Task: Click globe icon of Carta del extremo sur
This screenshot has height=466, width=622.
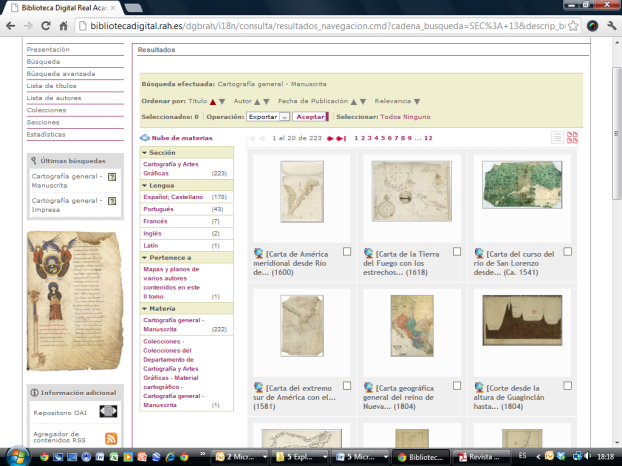Action: [259, 387]
